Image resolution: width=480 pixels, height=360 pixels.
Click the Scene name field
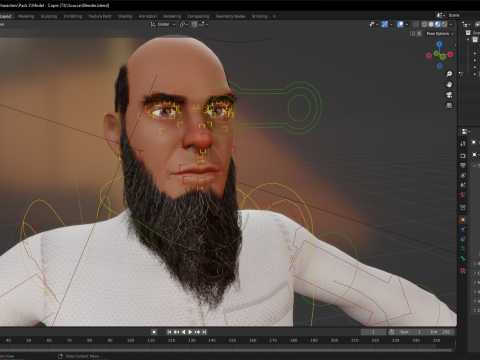[463, 15]
